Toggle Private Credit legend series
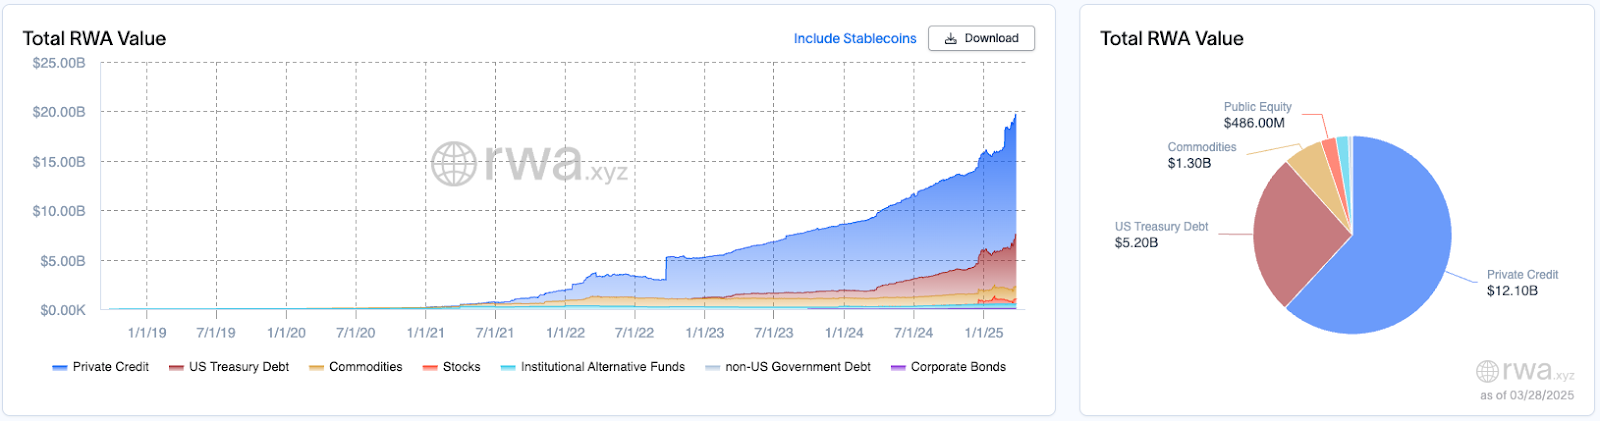This screenshot has width=1600, height=421. coord(100,367)
